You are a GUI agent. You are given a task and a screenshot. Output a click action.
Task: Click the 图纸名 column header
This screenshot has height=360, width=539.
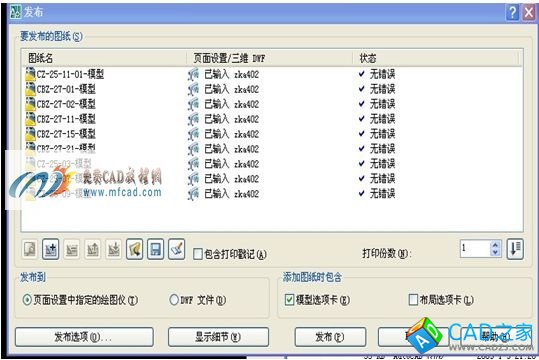[x=104, y=58]
